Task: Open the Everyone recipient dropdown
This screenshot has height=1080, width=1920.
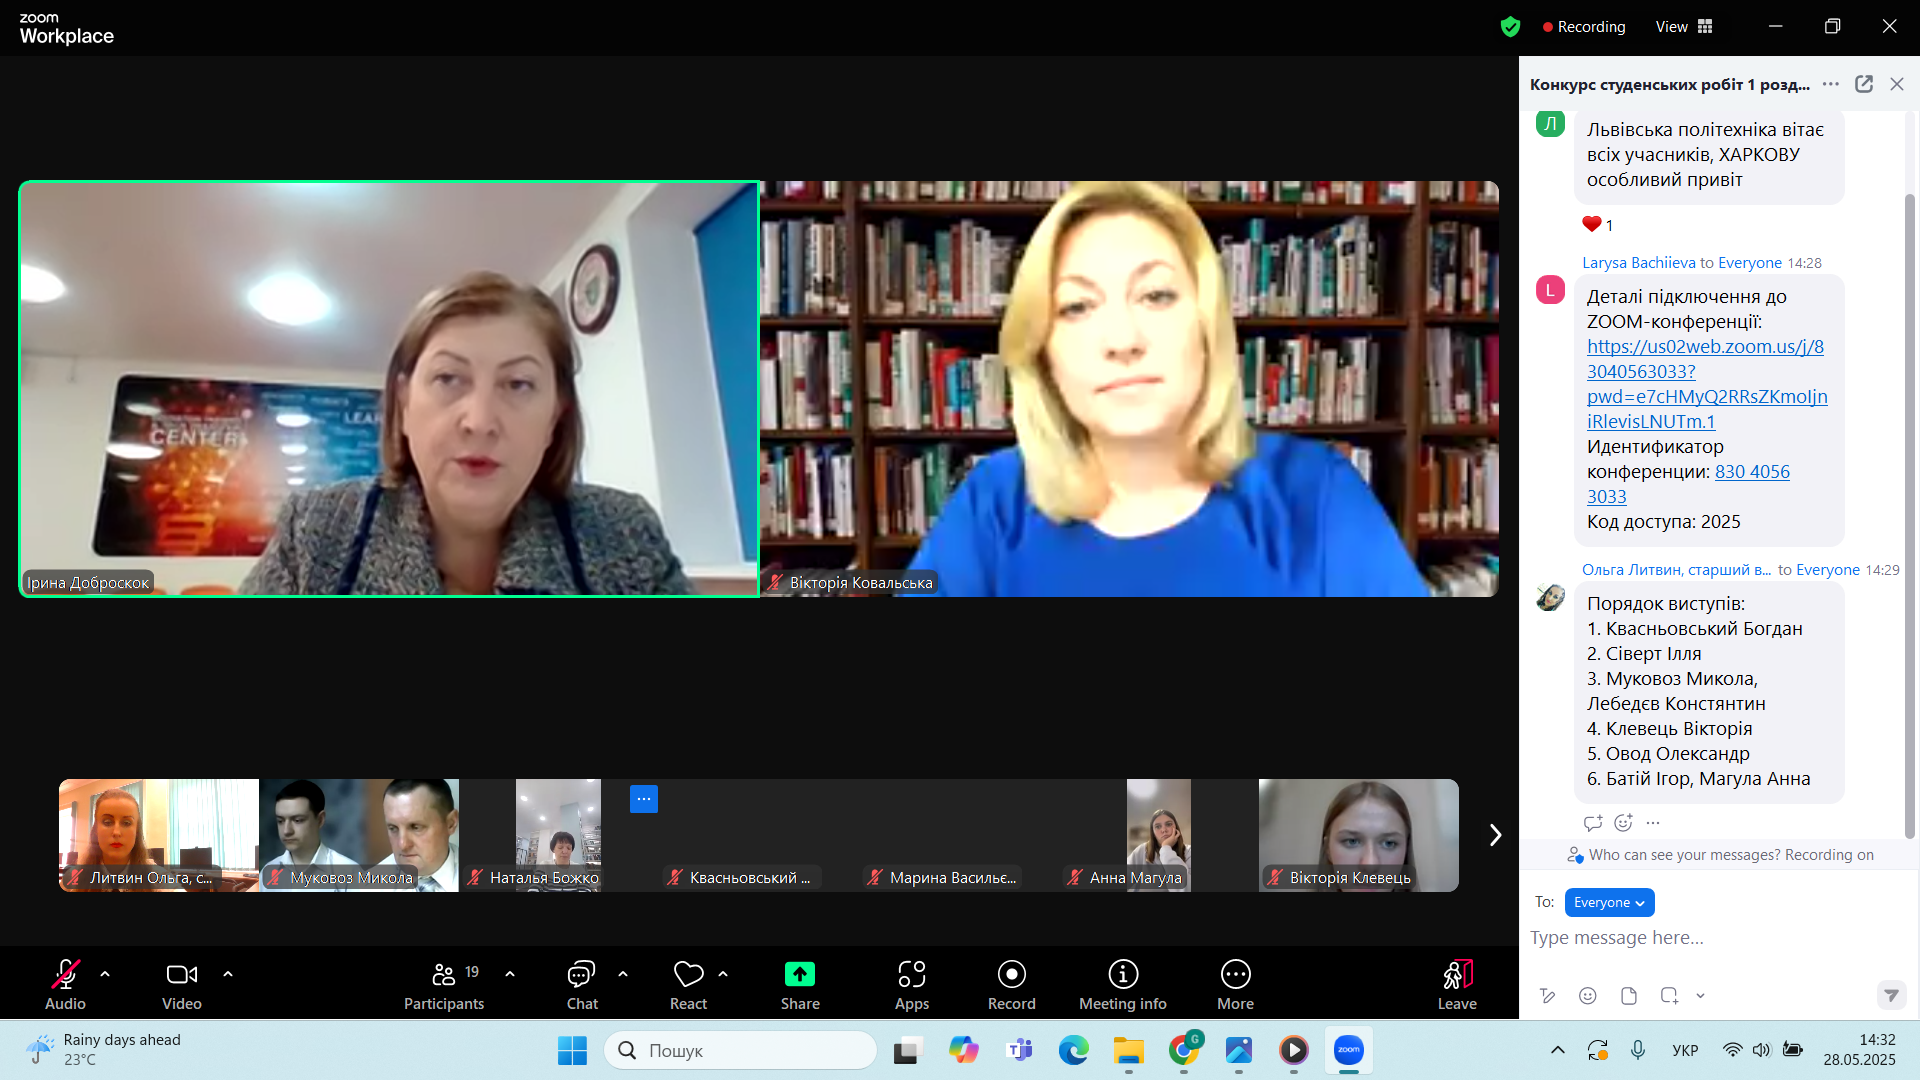Action: [1609, 902]
